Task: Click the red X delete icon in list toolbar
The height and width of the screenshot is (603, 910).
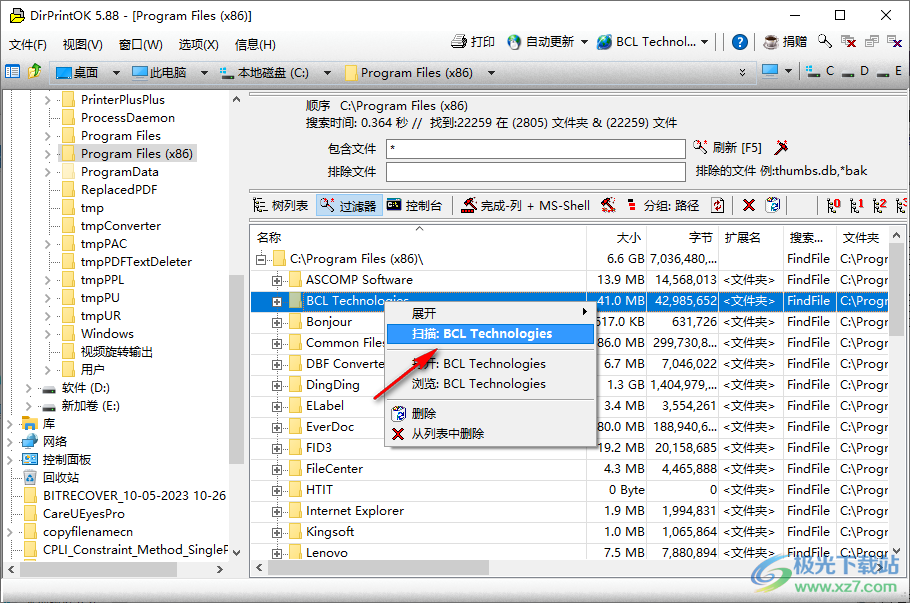Action: 748,205
